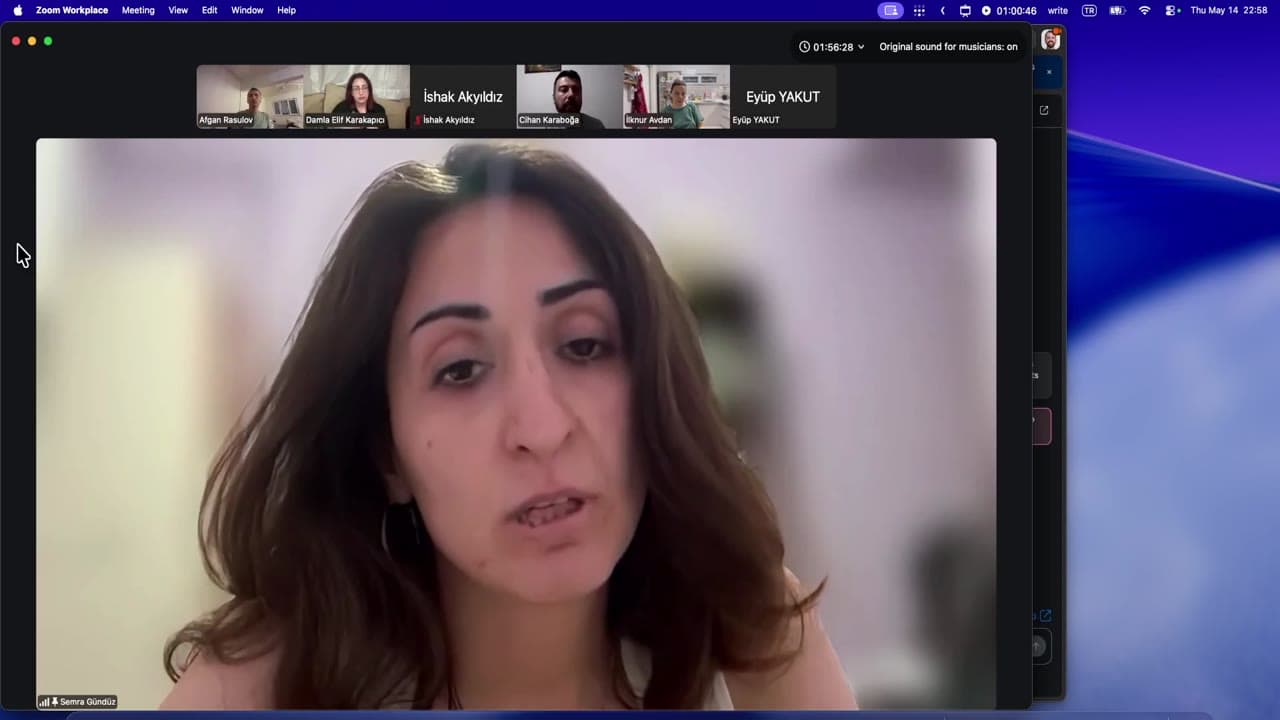Select İshak Akyıldız's participant tile
1280x720 pixels.
(463, 97)
